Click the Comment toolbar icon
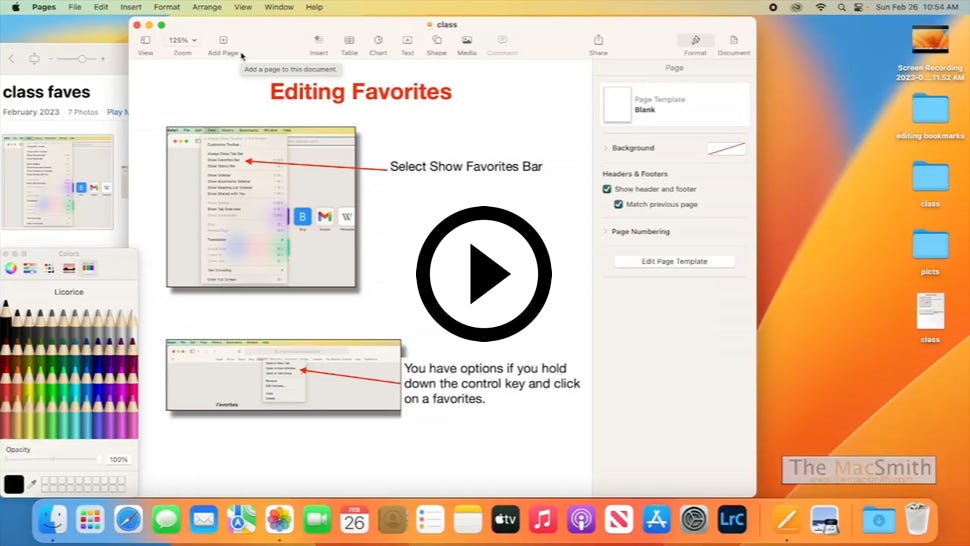970x546 pixels. (502, 40)
